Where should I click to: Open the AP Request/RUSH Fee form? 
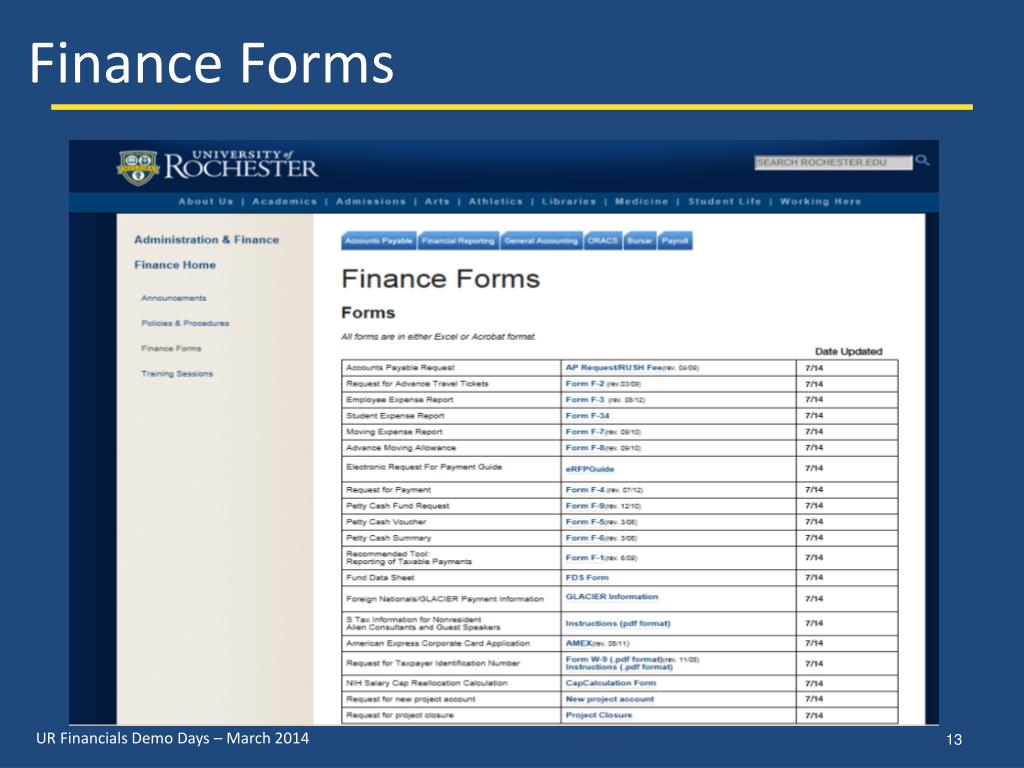614,368
